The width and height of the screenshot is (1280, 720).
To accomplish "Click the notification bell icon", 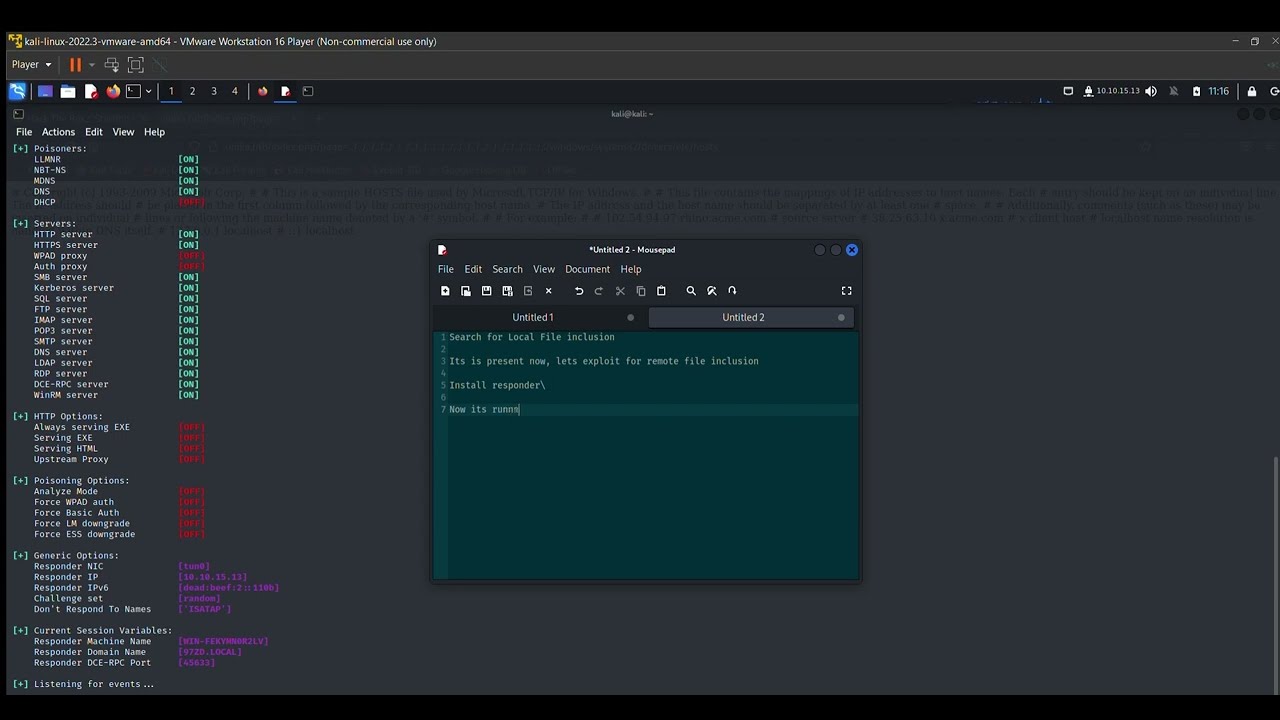I will (x=1174, y=91).
